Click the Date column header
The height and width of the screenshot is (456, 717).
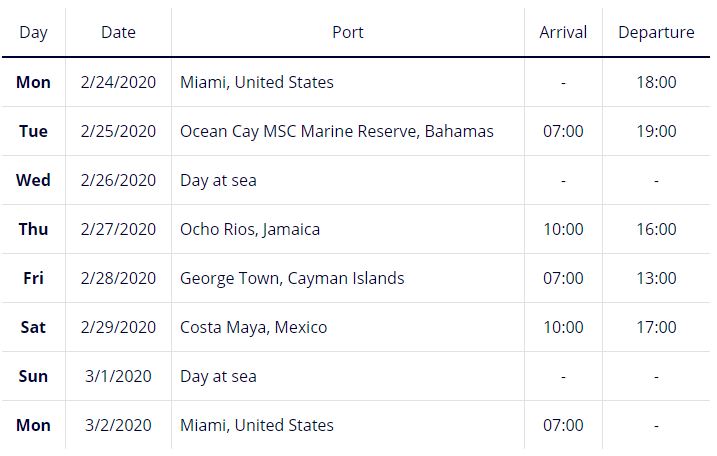coord(118,32)
